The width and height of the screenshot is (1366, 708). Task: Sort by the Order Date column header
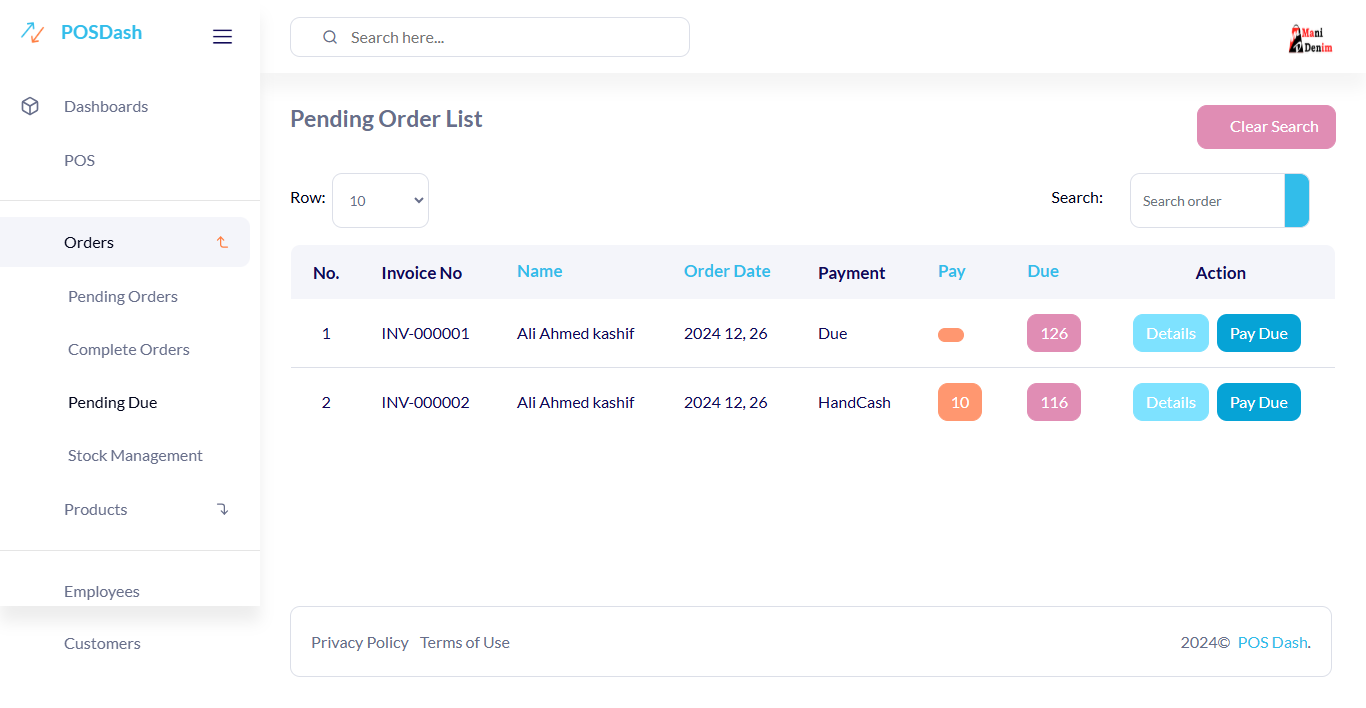(x=727, y=271)
